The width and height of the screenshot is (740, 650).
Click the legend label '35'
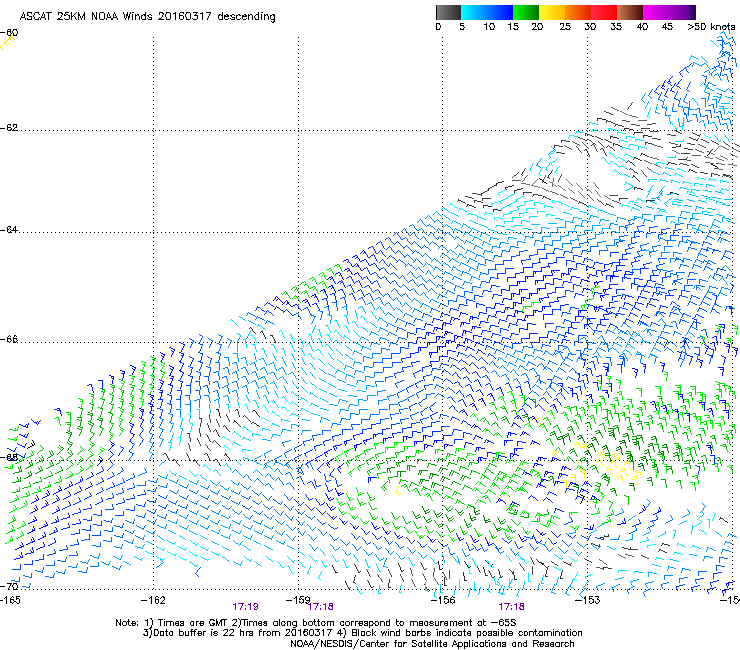point(616,27)
